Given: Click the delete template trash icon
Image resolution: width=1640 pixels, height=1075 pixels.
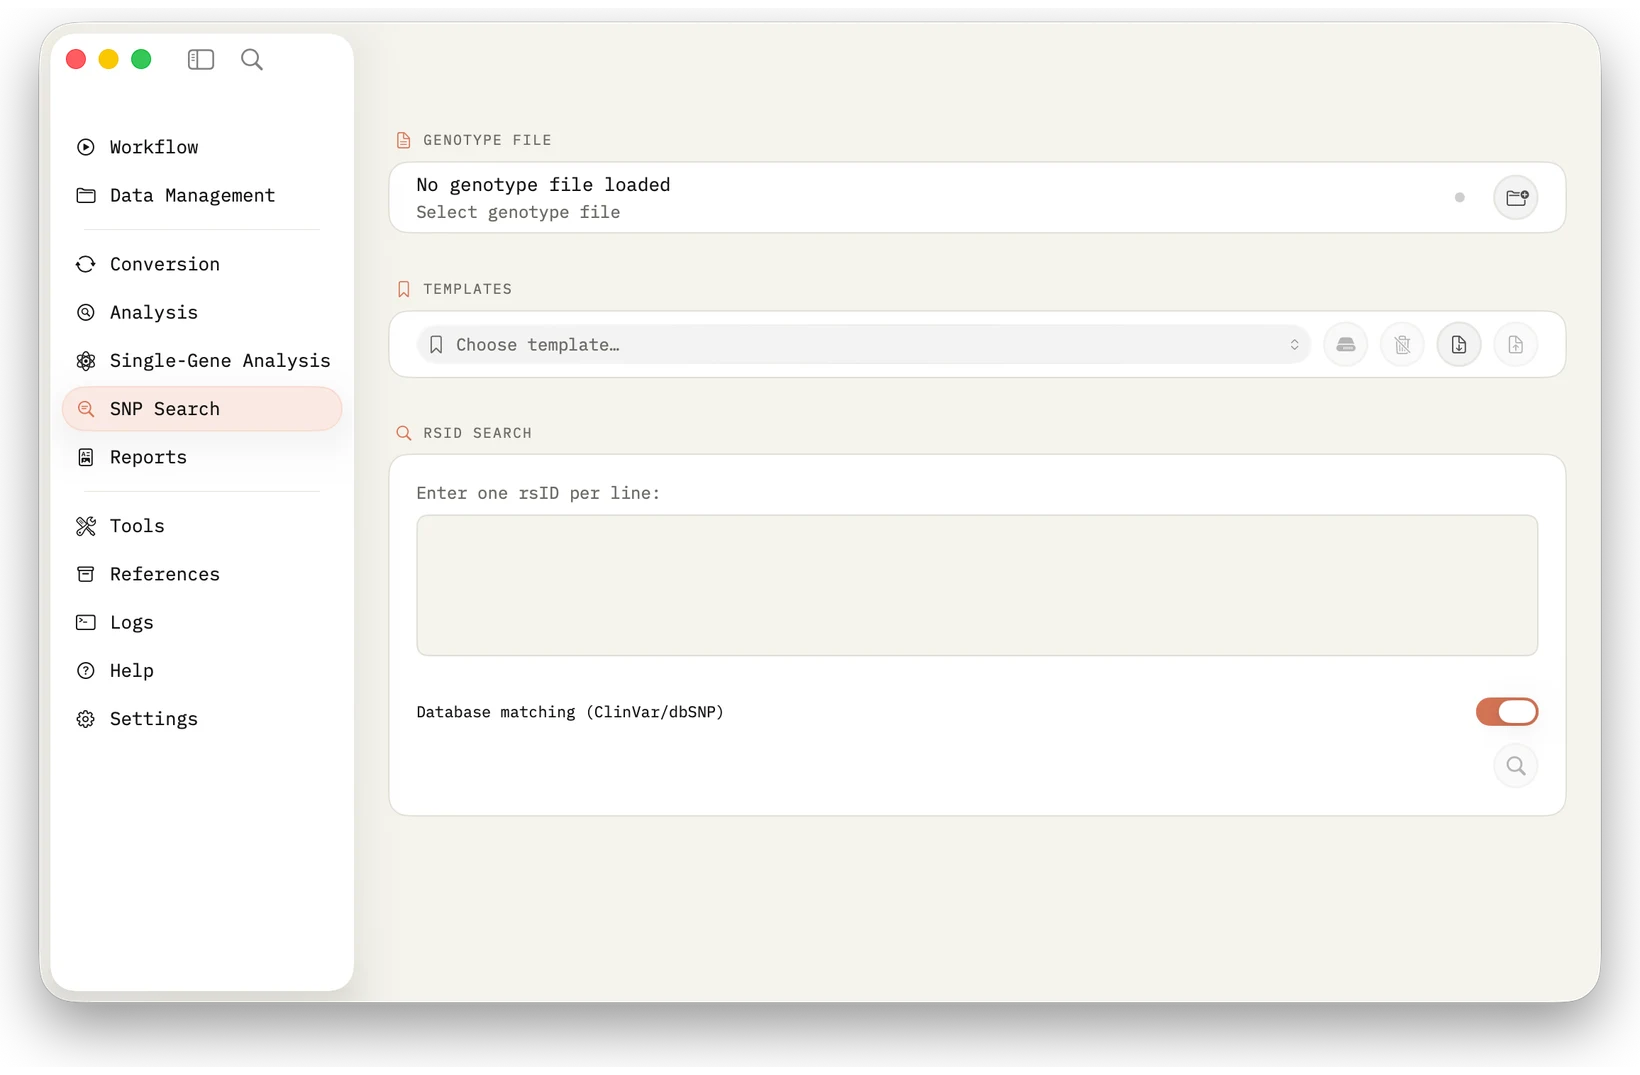Looking at the screenshot, I should (x=1403, y=345).
